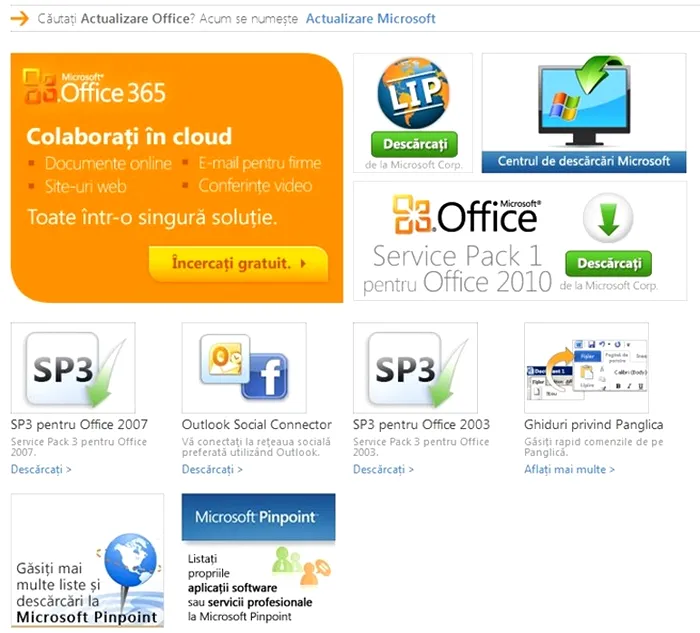Click Descărcați link under SP3 Office 2003
700x633 pixels.
click(383, 470)
